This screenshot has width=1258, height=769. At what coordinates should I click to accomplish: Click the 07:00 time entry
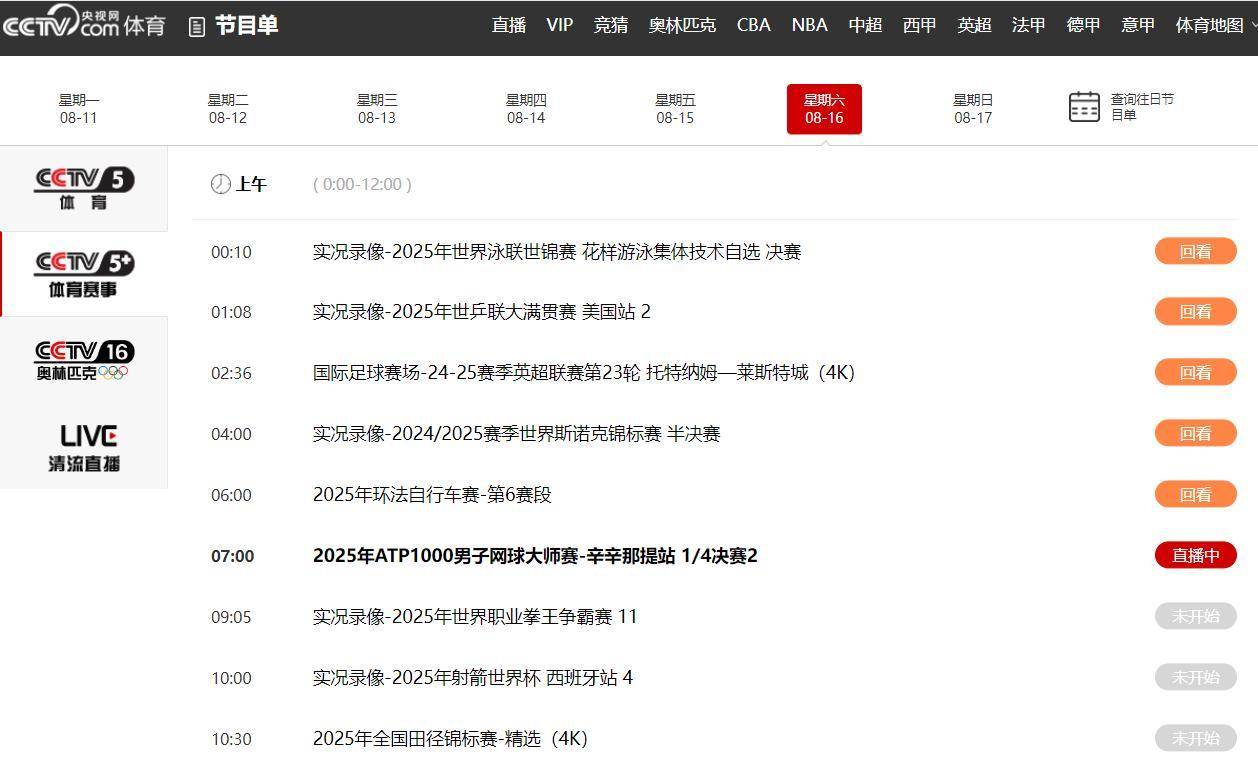(232, 556)
